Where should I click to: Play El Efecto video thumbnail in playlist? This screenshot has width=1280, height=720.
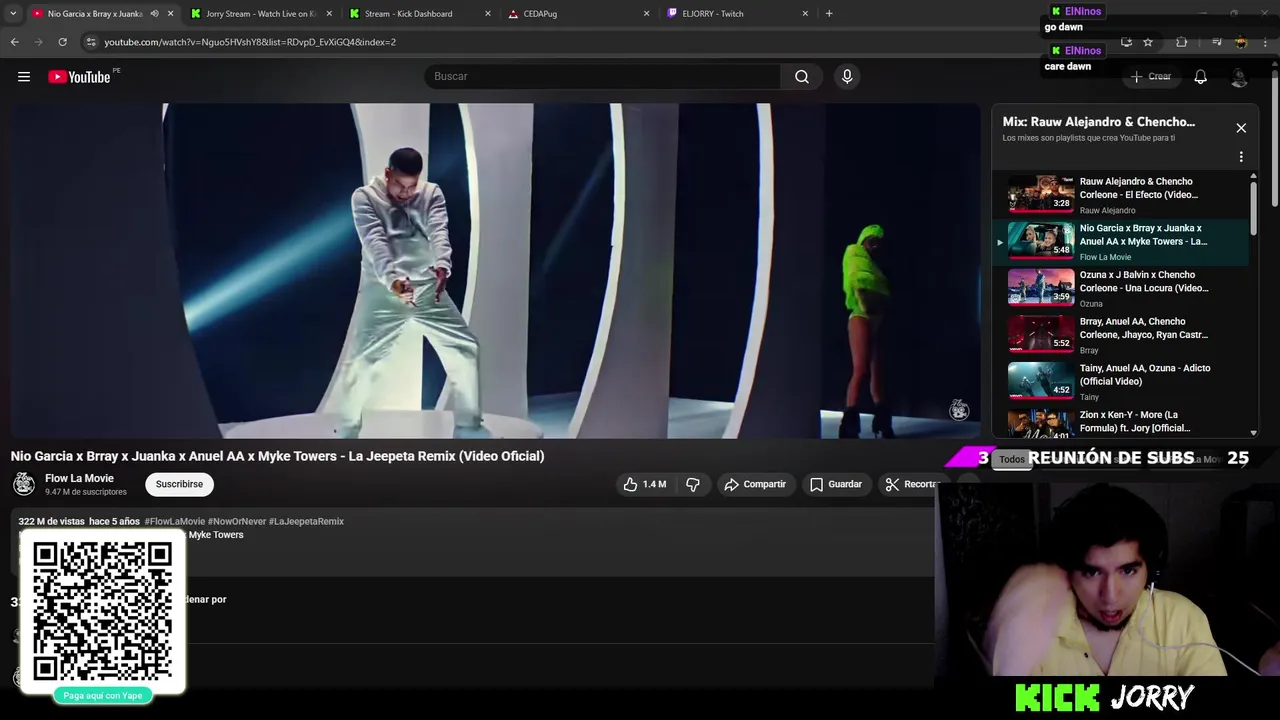tap(1041, 194)
